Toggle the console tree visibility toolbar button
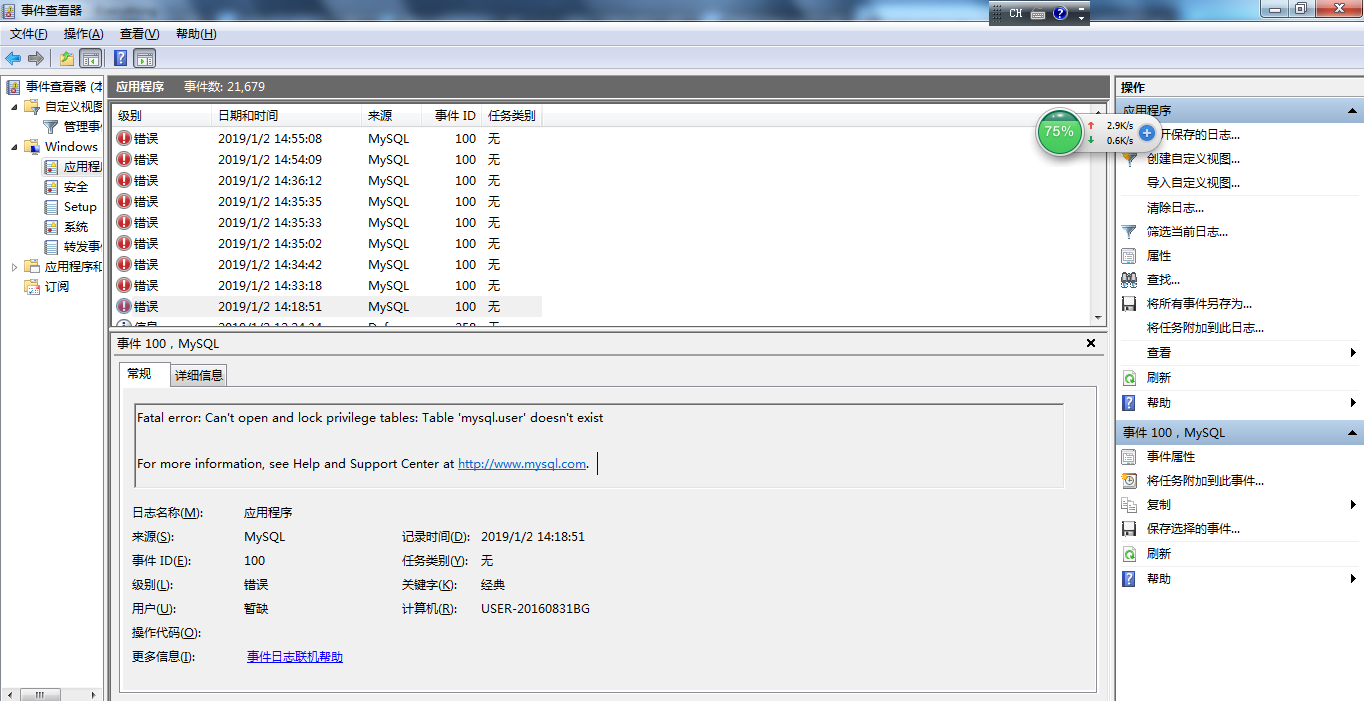This screenshot has width=1364, height=701. [x=90, y=58]
